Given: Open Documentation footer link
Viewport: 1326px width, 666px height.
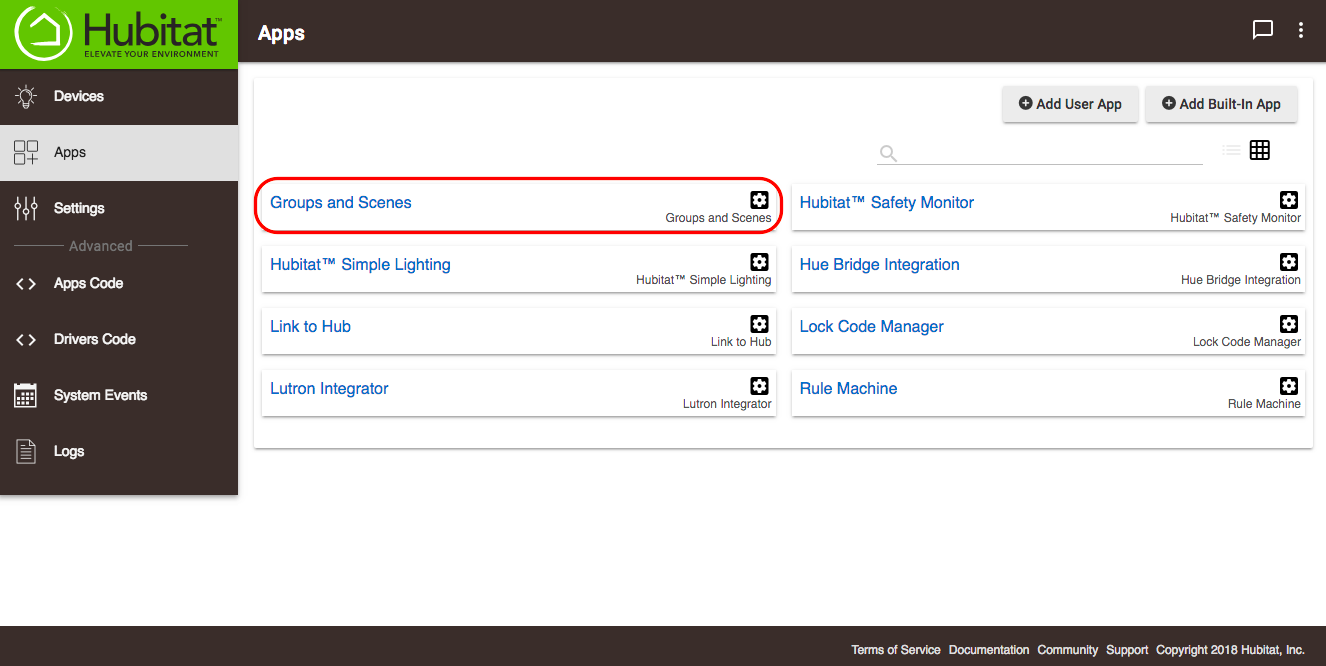Looking at the screenshot, I should click(989, 650).
